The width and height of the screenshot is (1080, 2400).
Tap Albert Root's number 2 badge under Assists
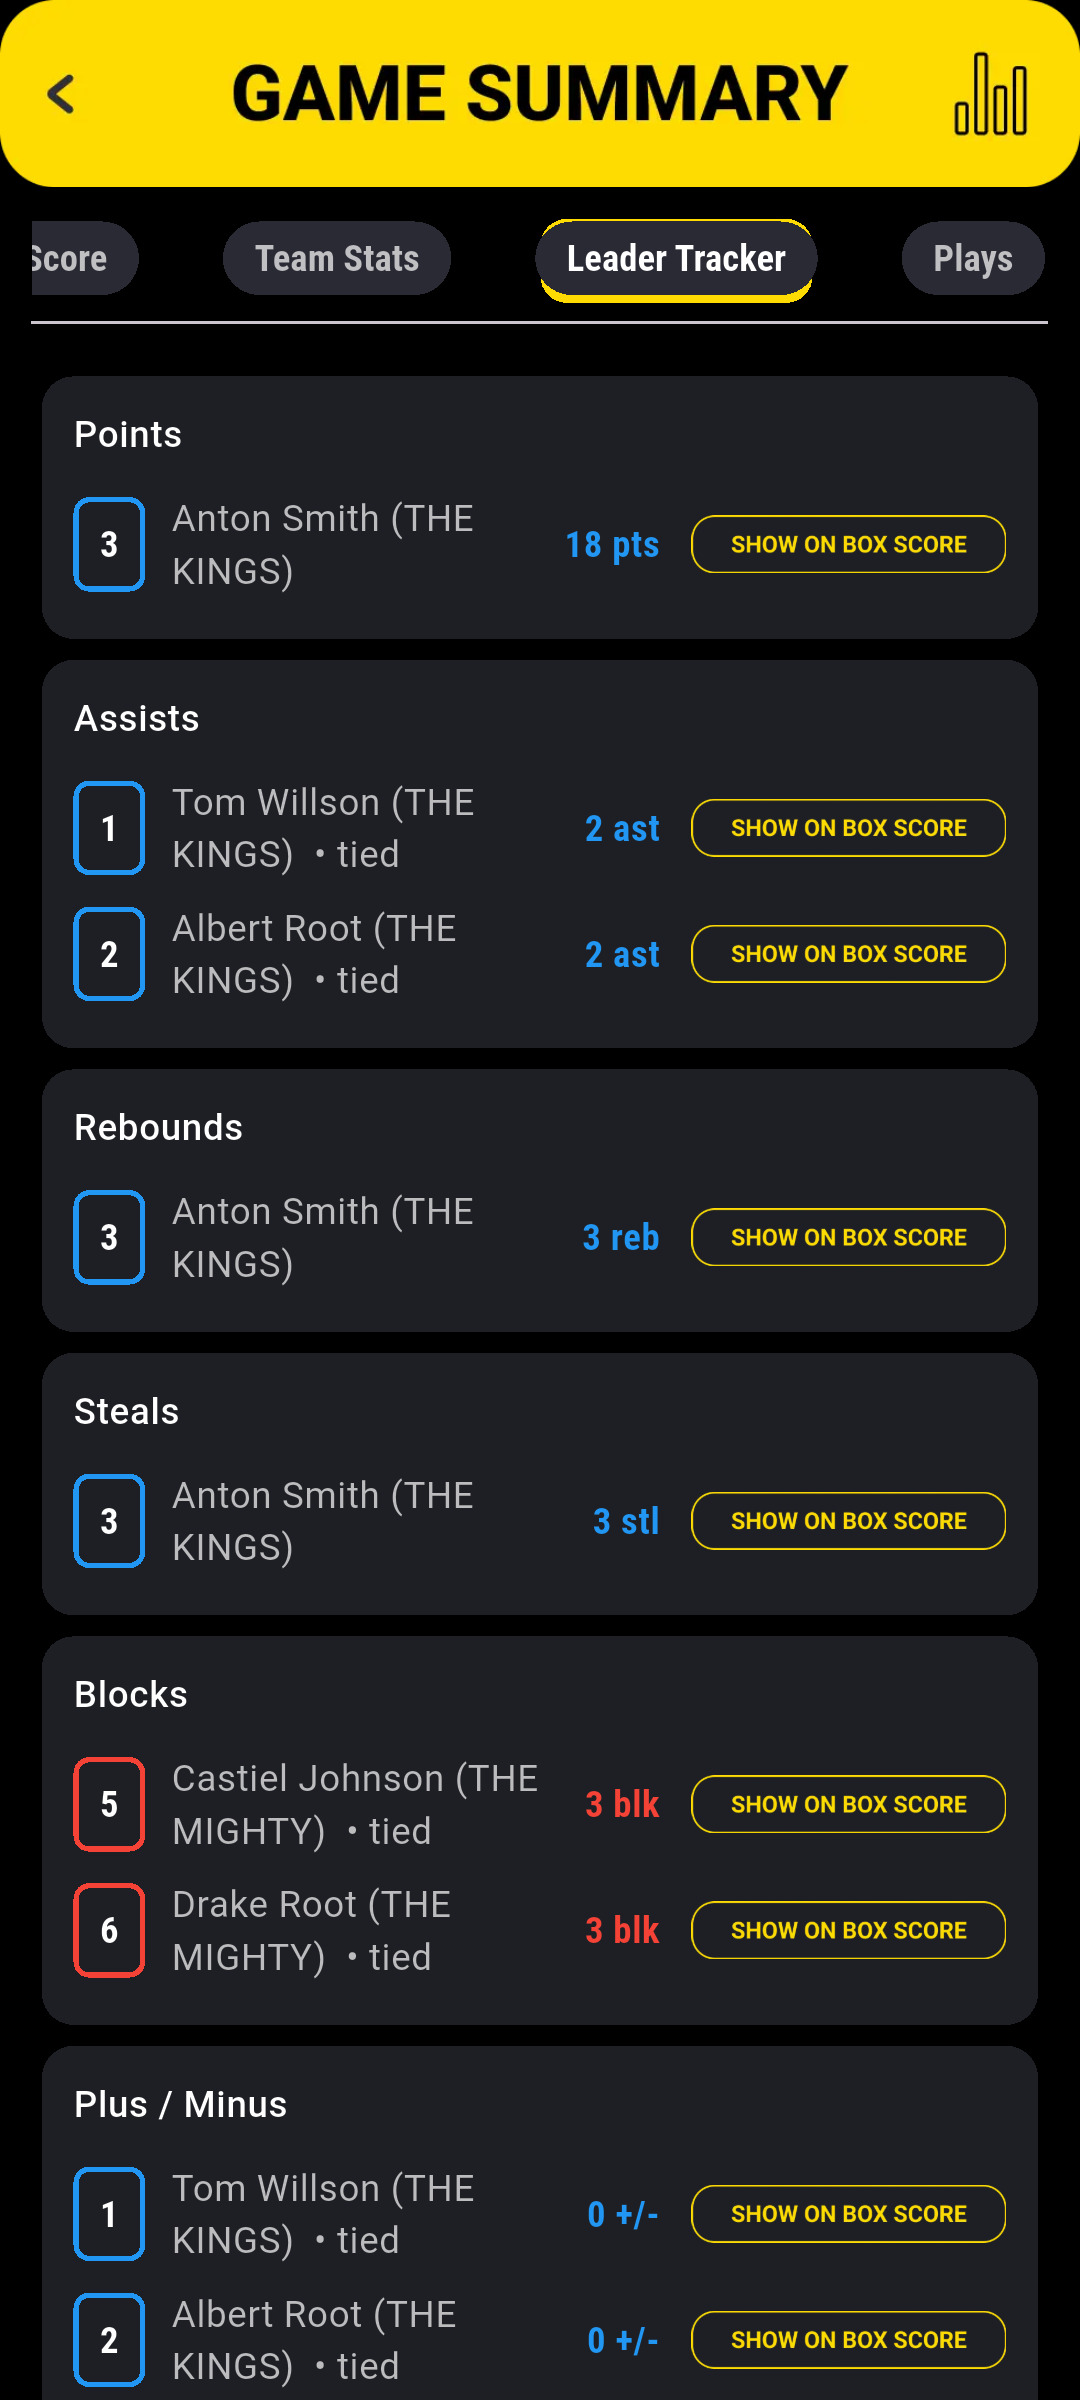coord(109,954)
